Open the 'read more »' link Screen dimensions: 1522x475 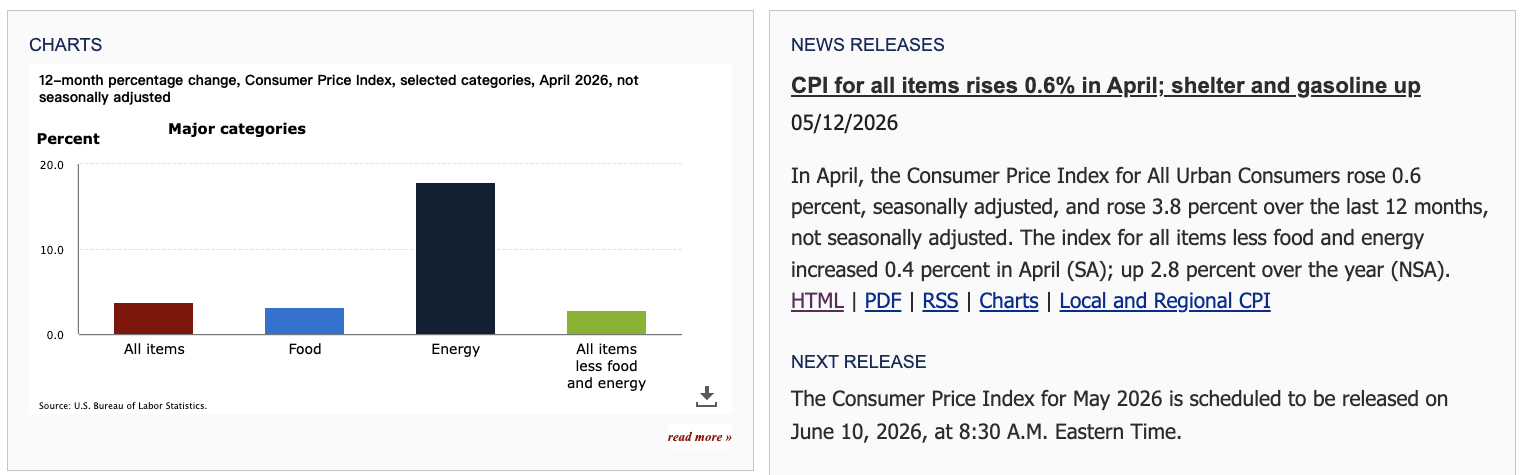pos(700,437)
